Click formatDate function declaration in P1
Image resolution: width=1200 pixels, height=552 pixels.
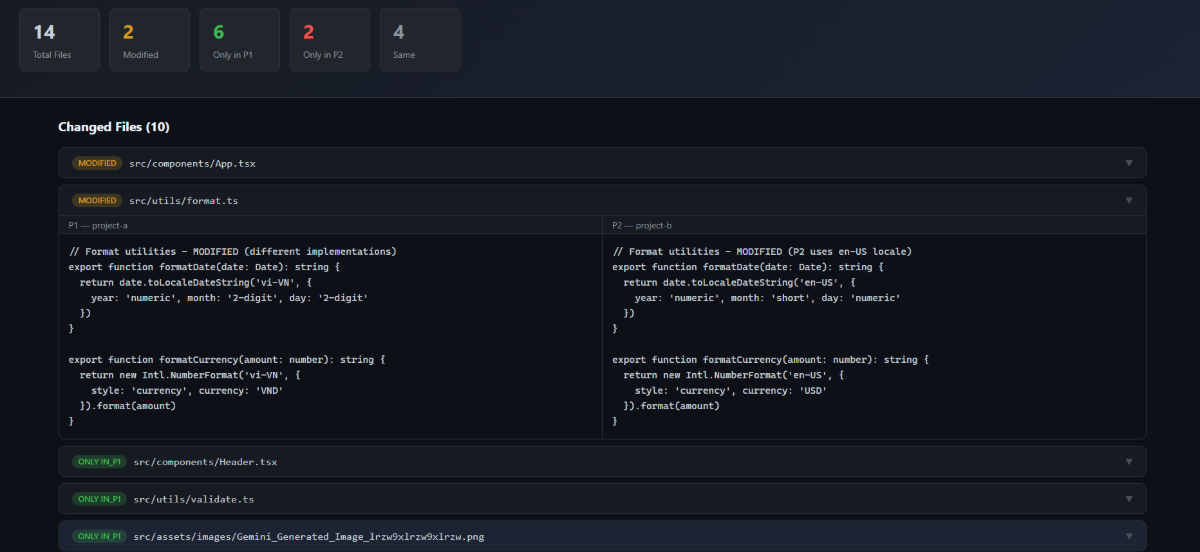point(205,267)
